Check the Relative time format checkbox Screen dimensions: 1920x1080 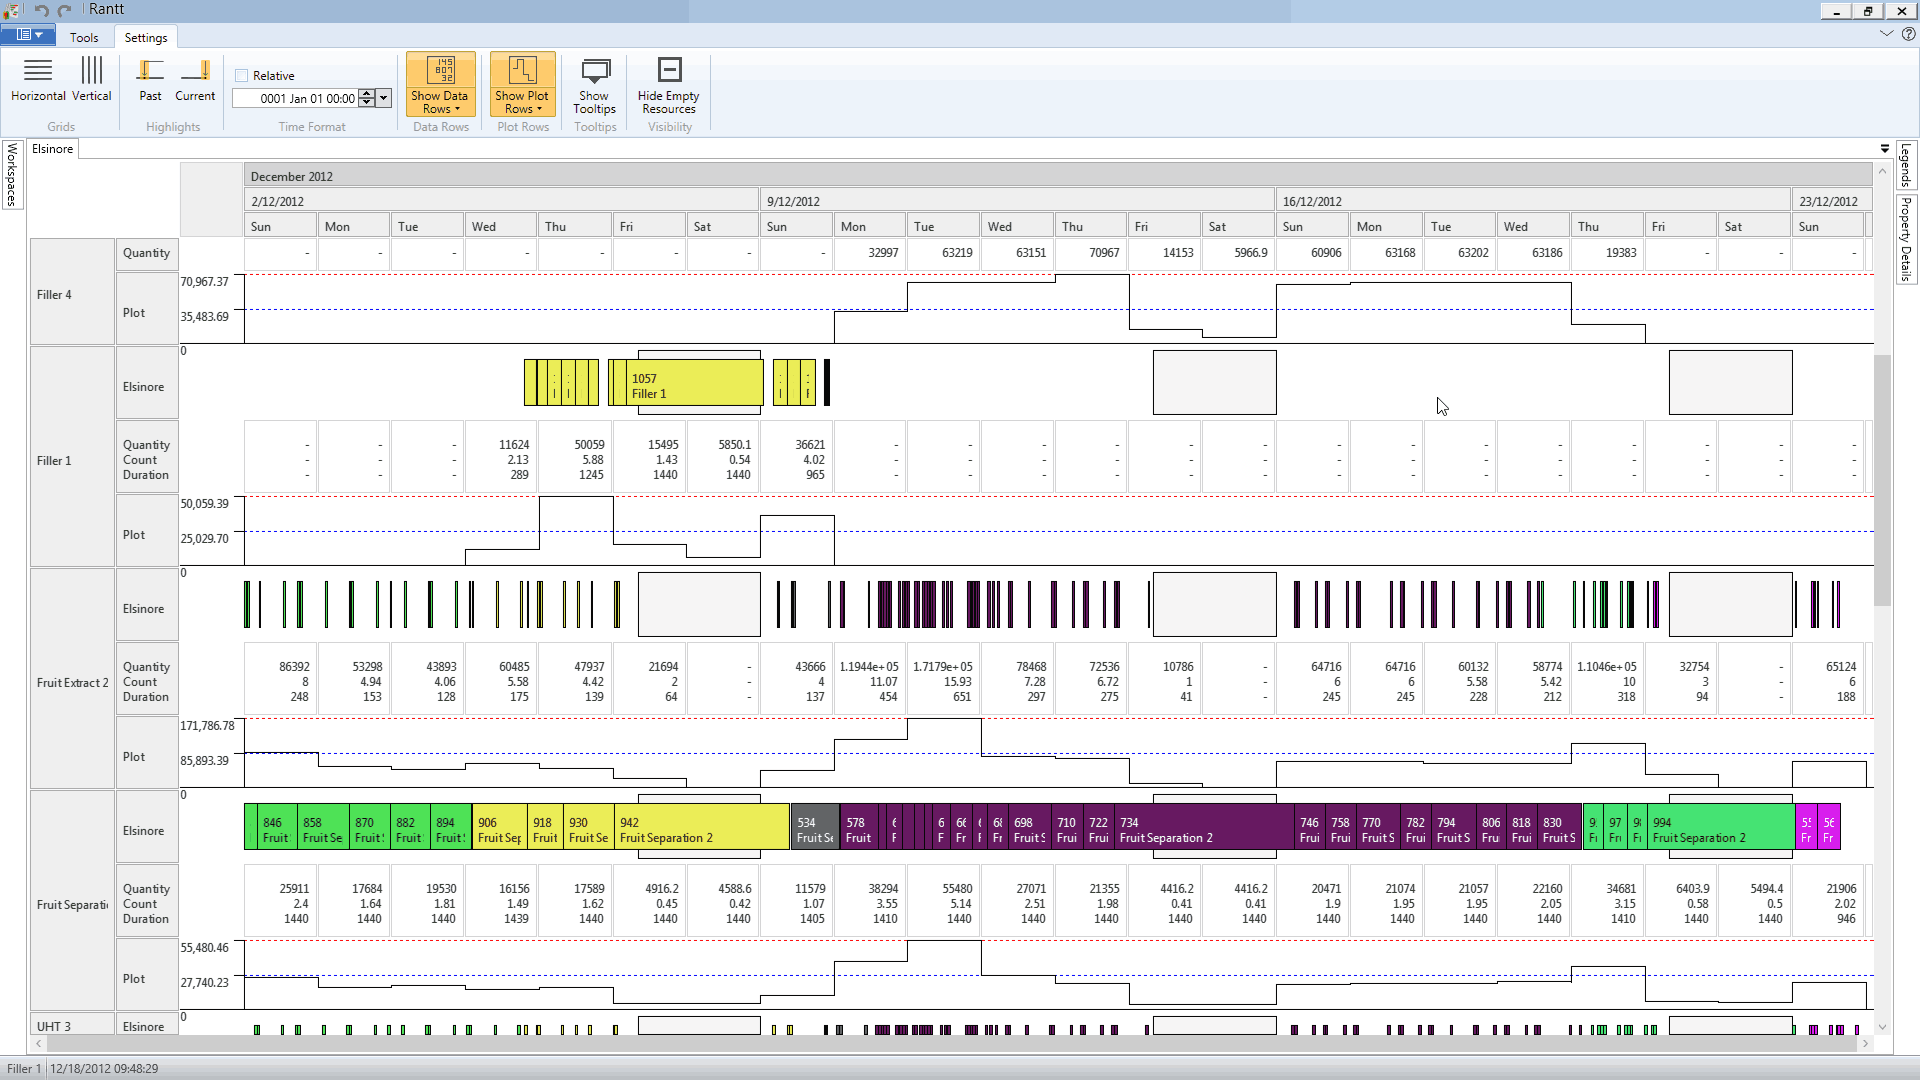(241, 76)
